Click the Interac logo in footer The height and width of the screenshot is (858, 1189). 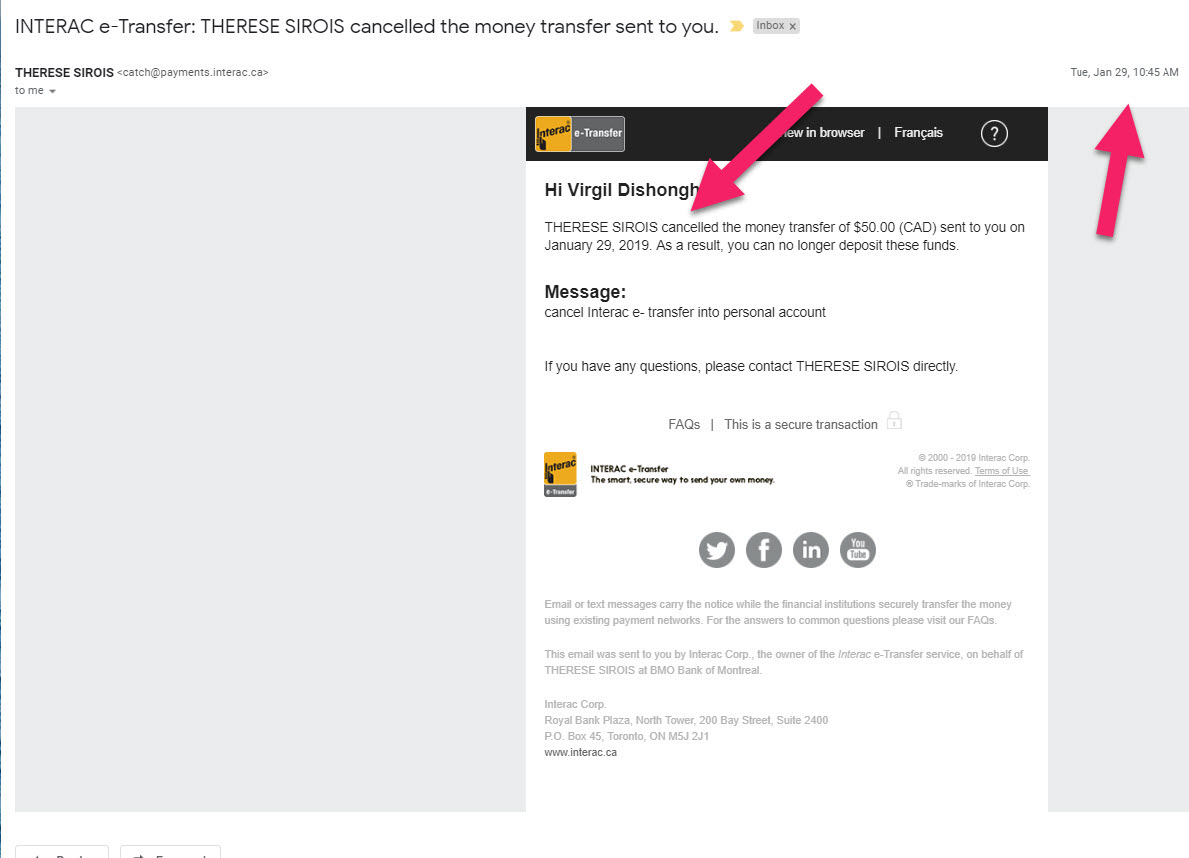tap(560, 474)
